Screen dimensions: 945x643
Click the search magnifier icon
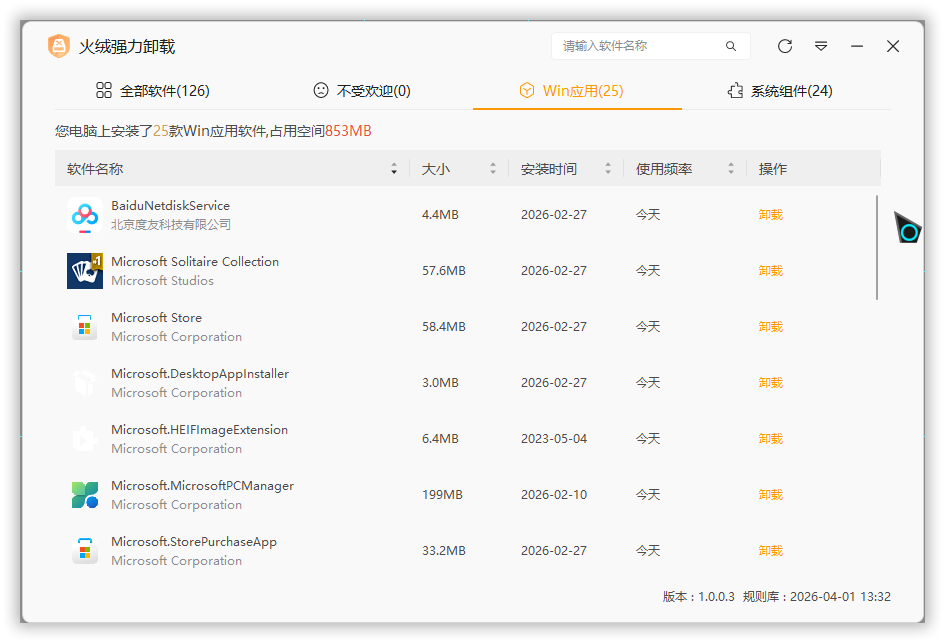(x=731, y=46)
